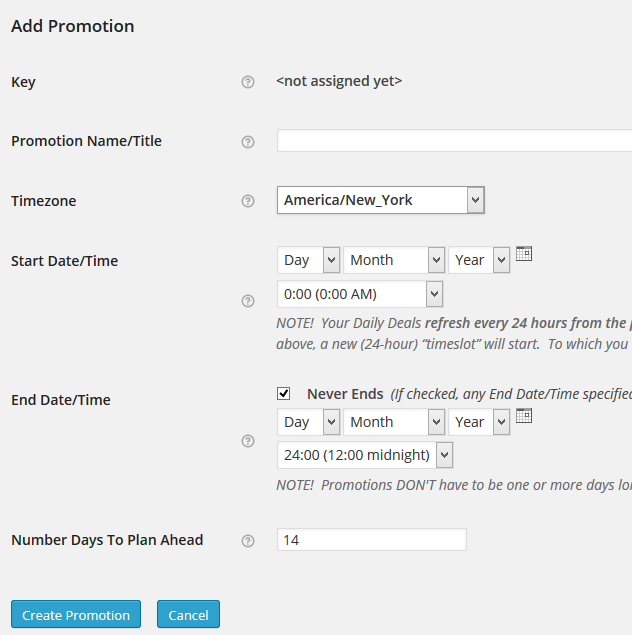Uncheck the Never Ends checkbox
Image resolution: width=632 pixels, height=635 pixels.
[283, 393]
